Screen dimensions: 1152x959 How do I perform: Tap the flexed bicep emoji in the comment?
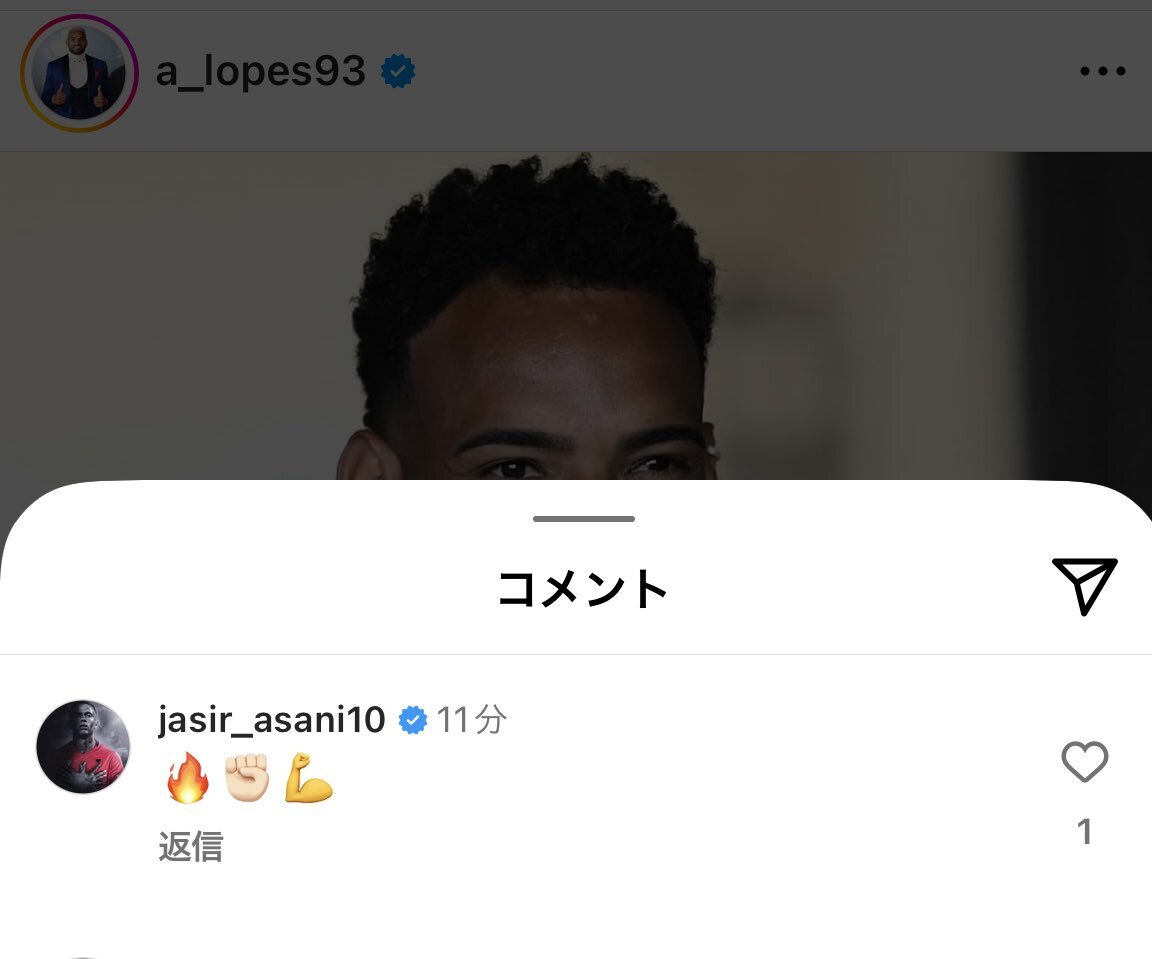[x=309, y=777]
